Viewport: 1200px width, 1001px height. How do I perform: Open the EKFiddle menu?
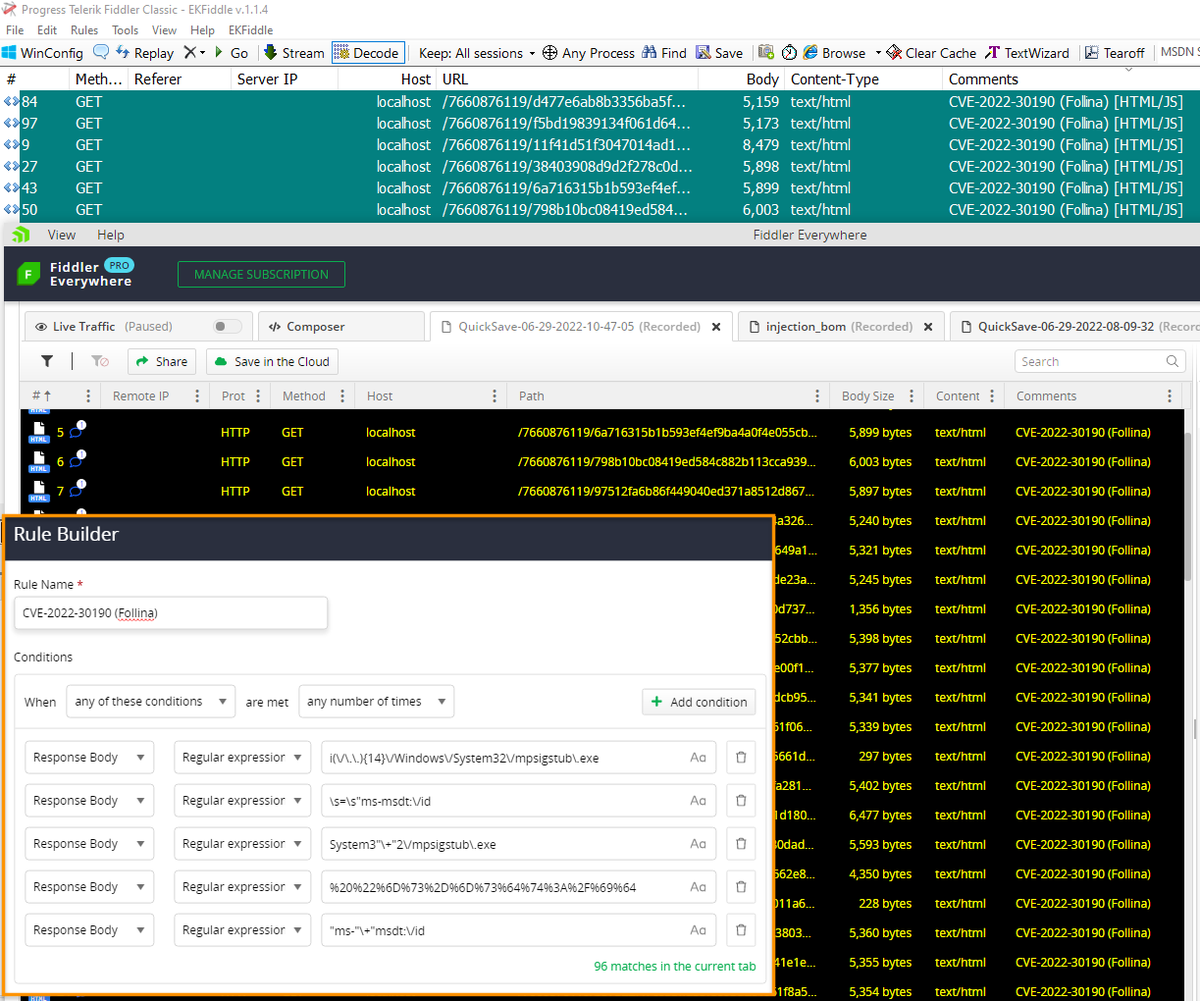pyautogui.click(x=251, y=30)
